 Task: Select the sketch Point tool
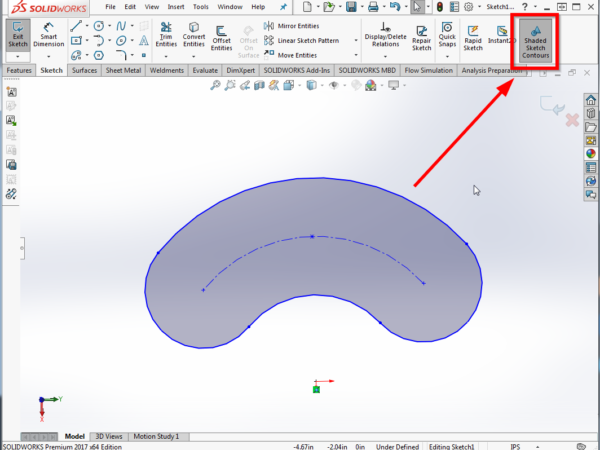click(144, 55)
